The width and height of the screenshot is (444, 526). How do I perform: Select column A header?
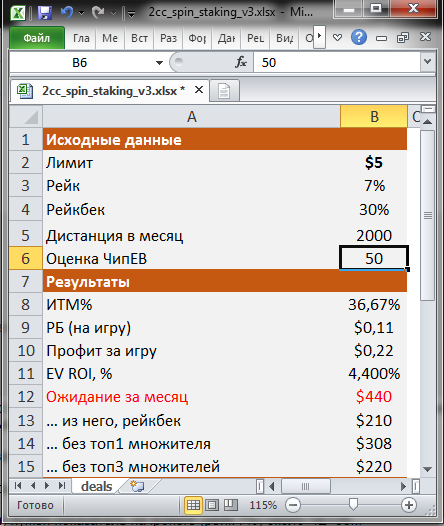pyautogui.click(x=191, y=117)
